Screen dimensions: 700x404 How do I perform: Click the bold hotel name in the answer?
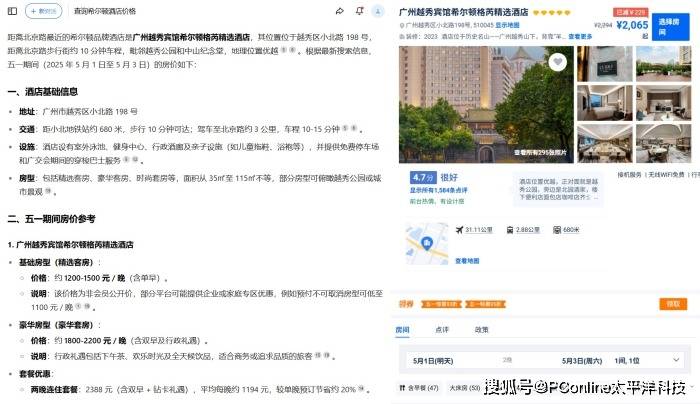pos(192,37)
